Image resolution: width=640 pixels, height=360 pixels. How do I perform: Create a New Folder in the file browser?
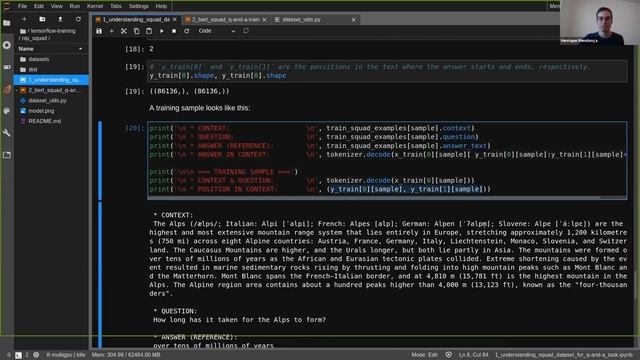coord(42,19)
